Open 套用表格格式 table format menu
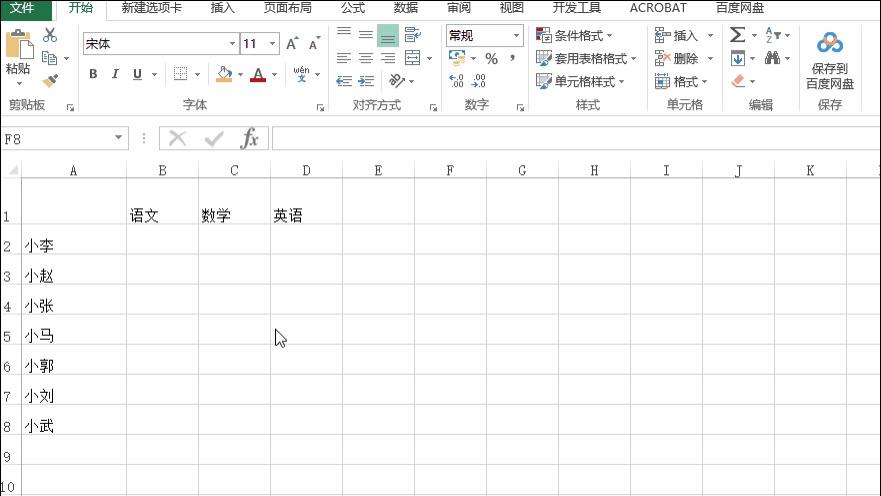This screenshot has height=496, width=881. (586, 58)
